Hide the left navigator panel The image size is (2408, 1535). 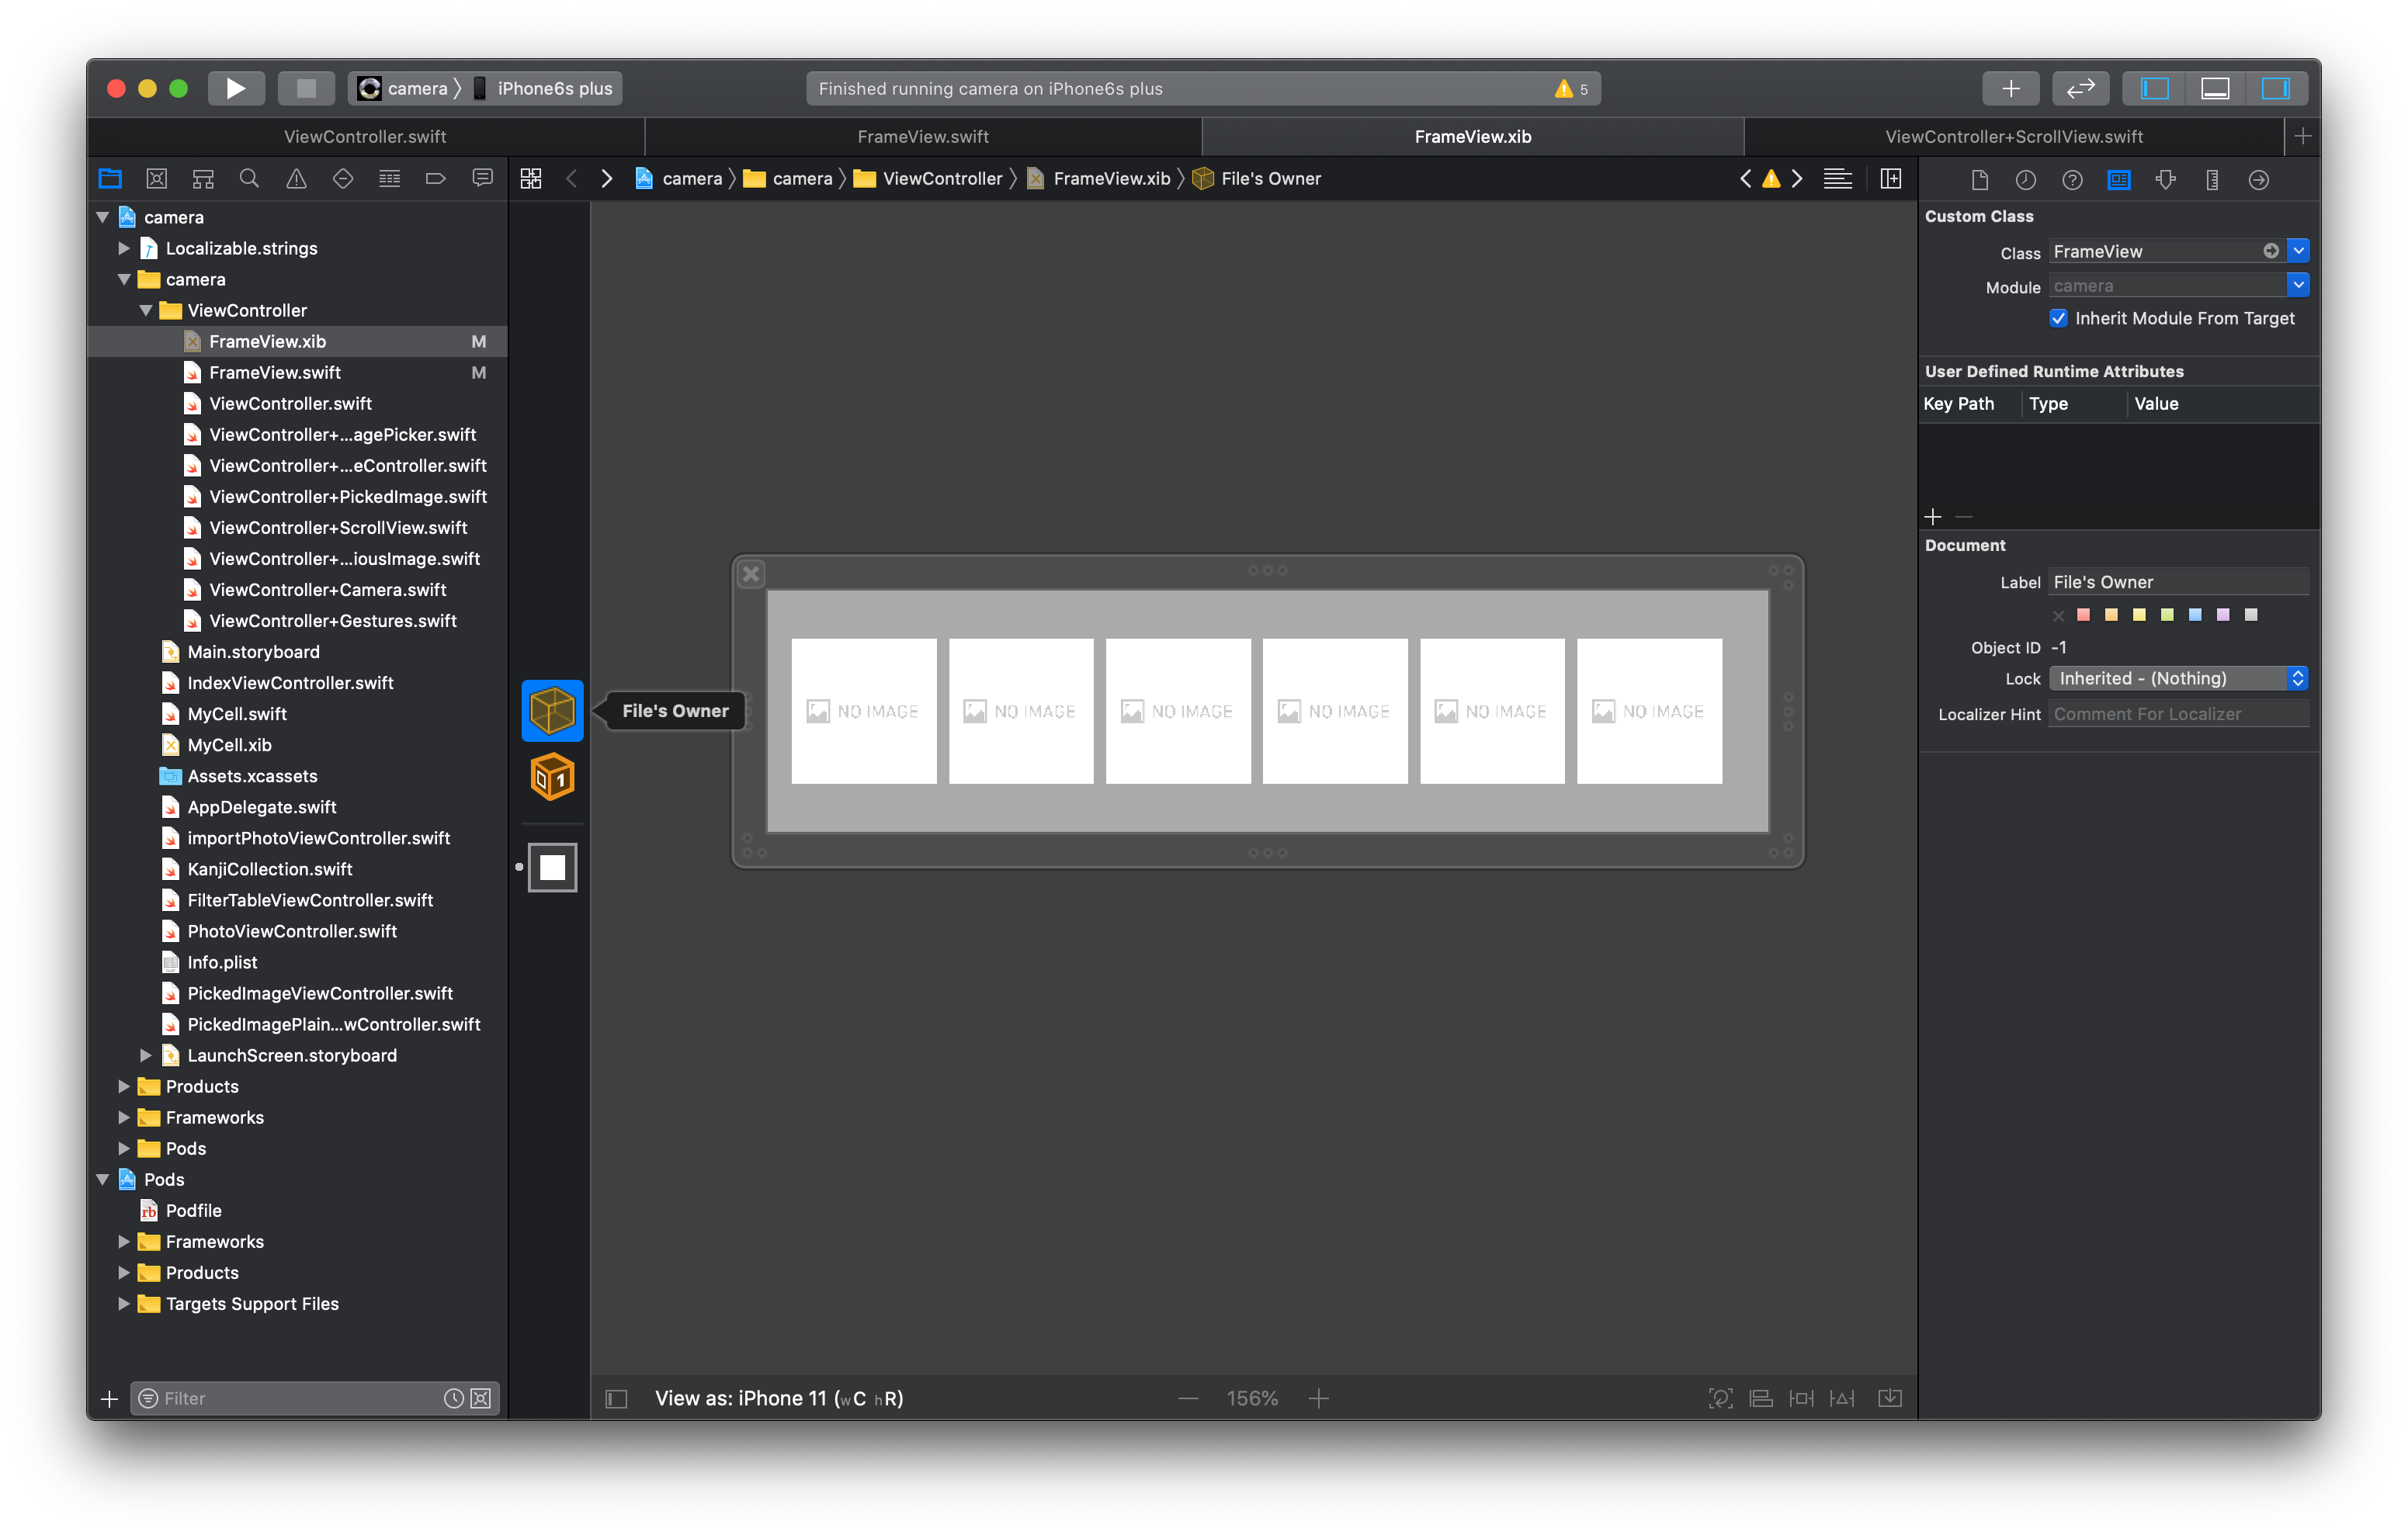tap(2154, 88)
